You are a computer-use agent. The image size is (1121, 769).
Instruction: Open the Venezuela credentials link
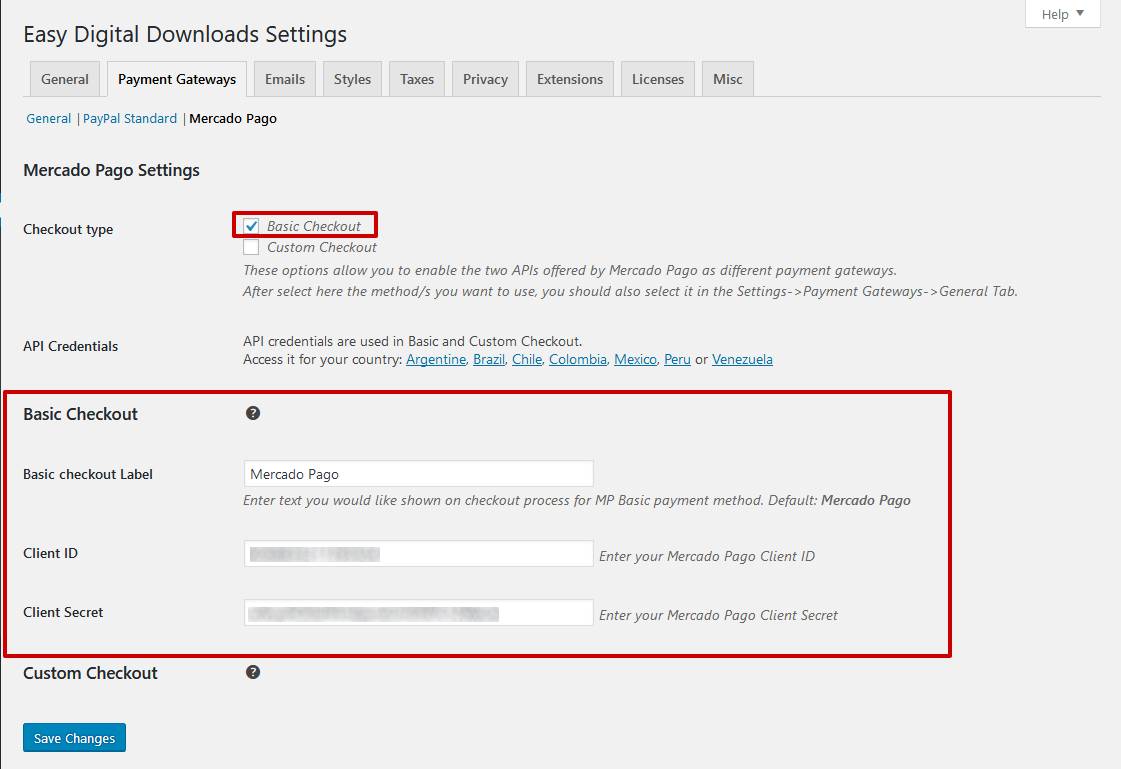coord(742,359)
